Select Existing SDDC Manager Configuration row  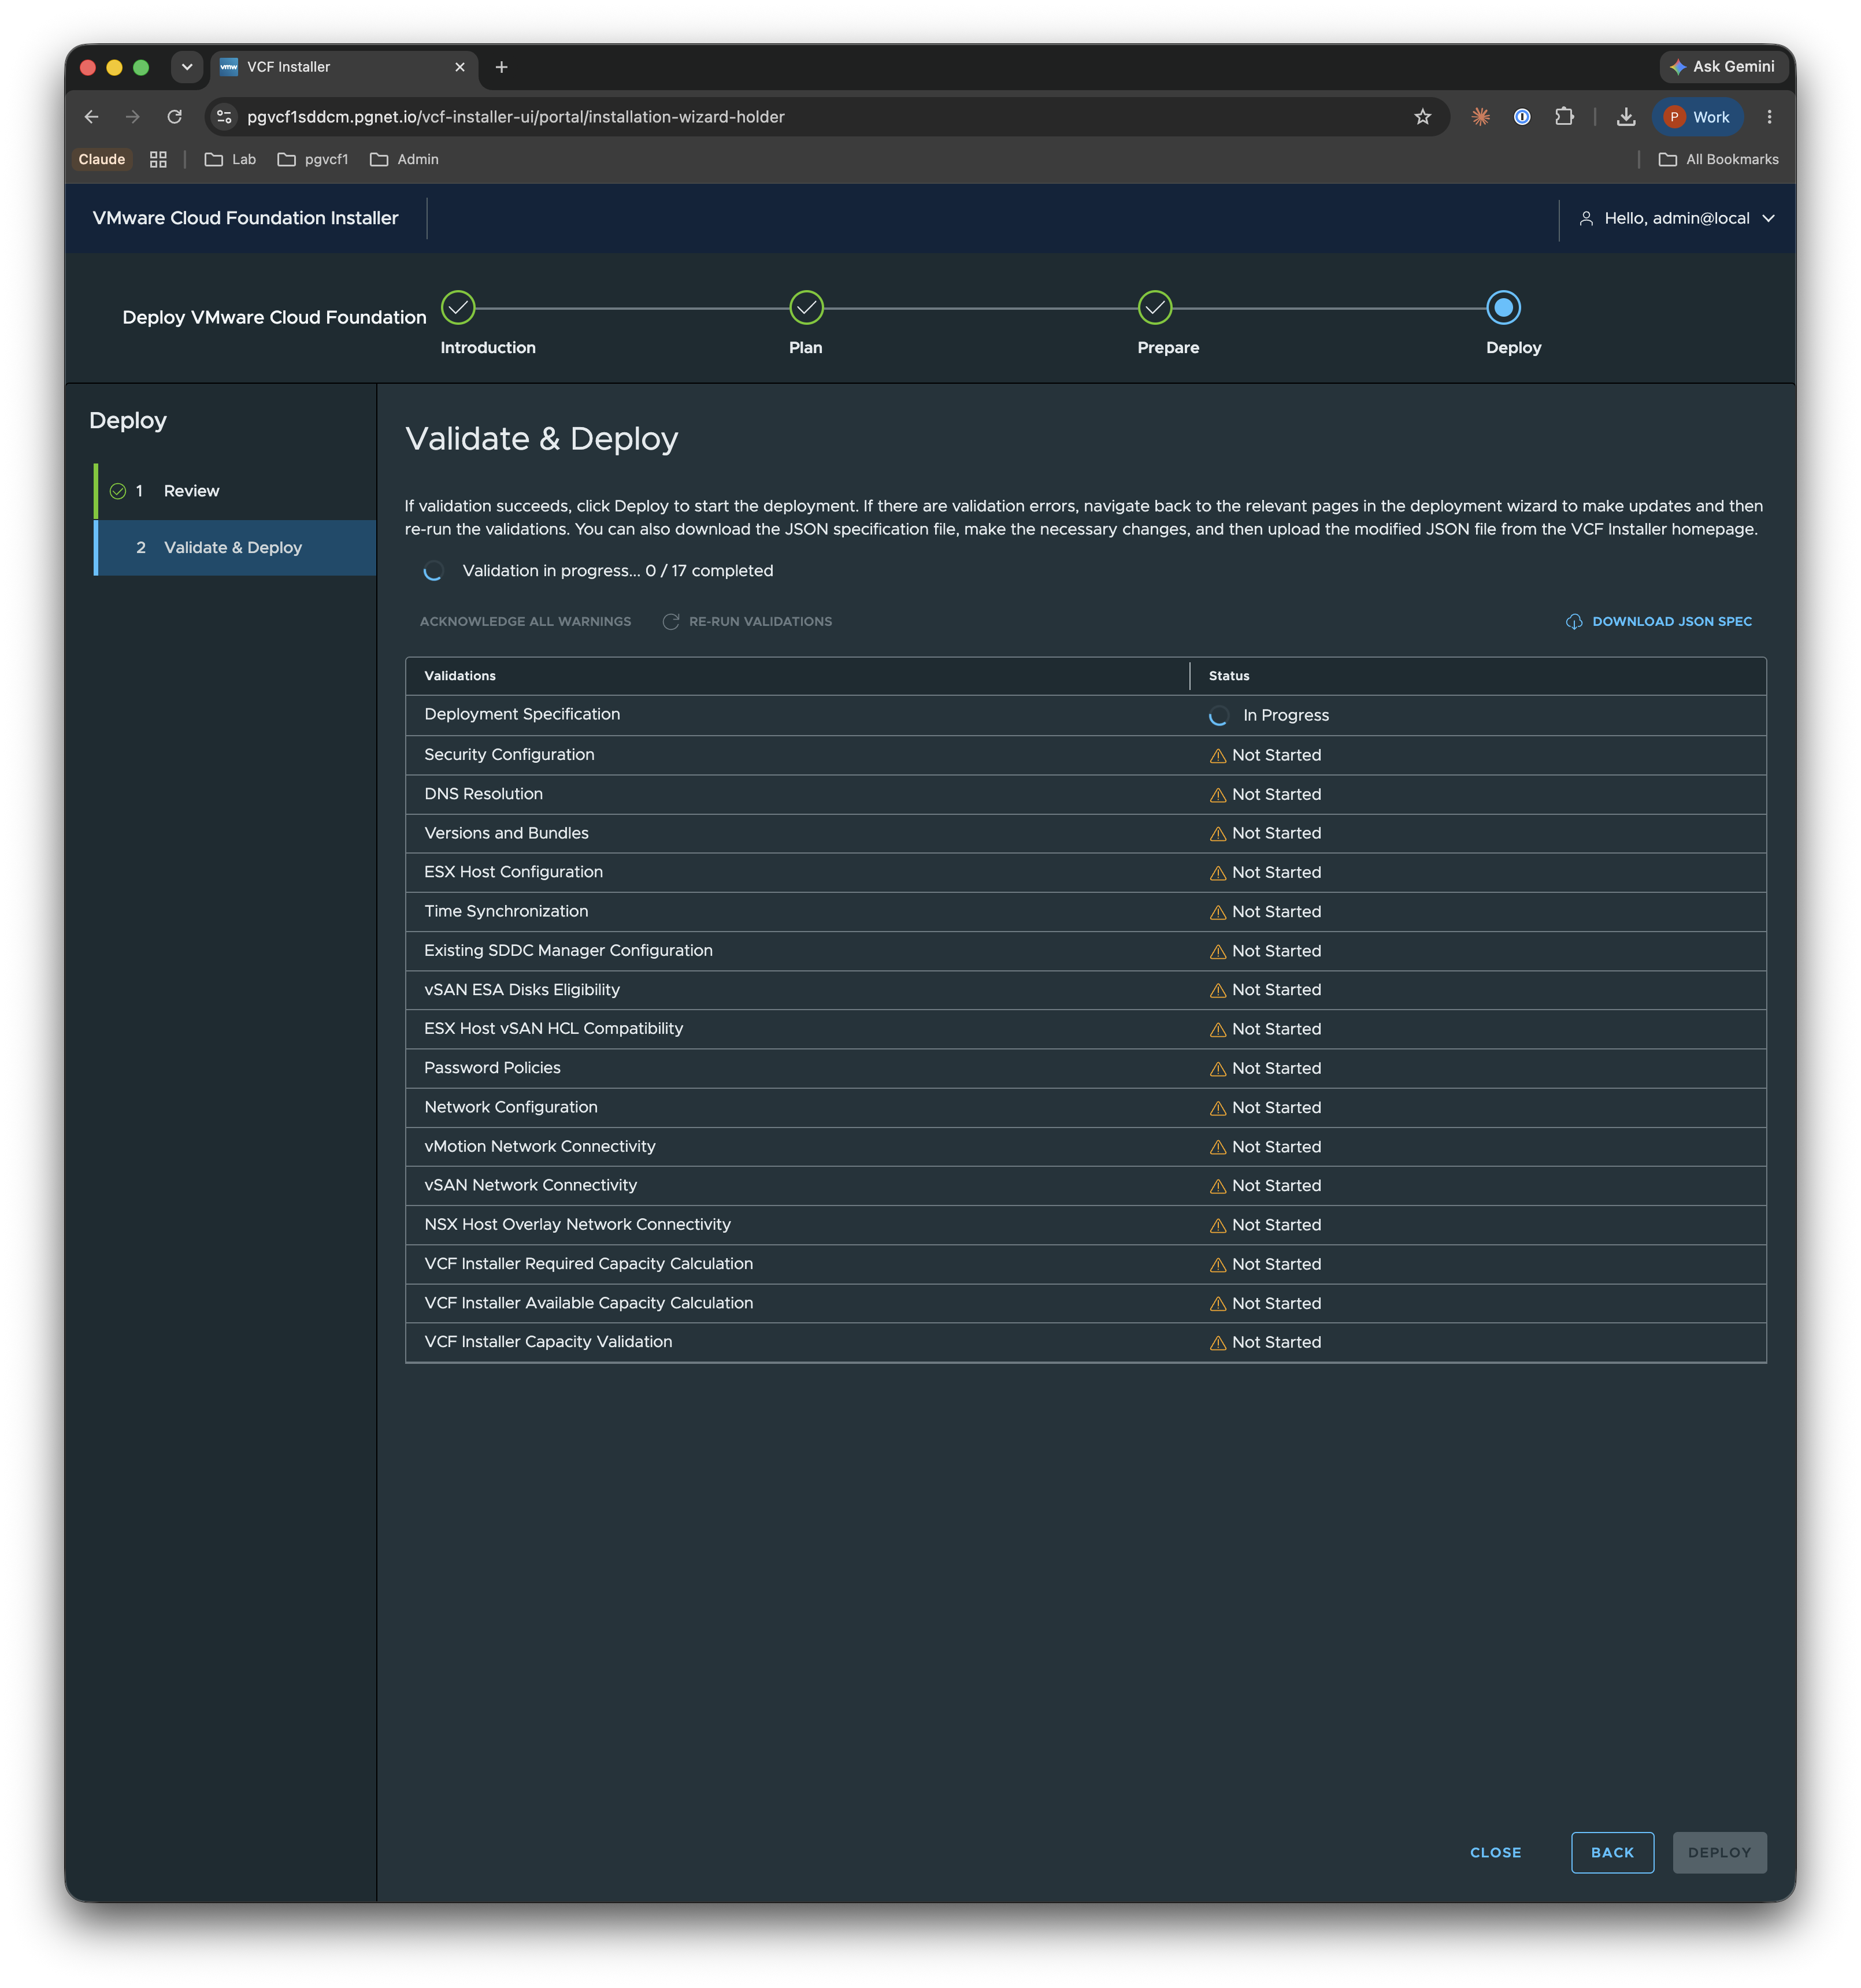click(1085, 951)
